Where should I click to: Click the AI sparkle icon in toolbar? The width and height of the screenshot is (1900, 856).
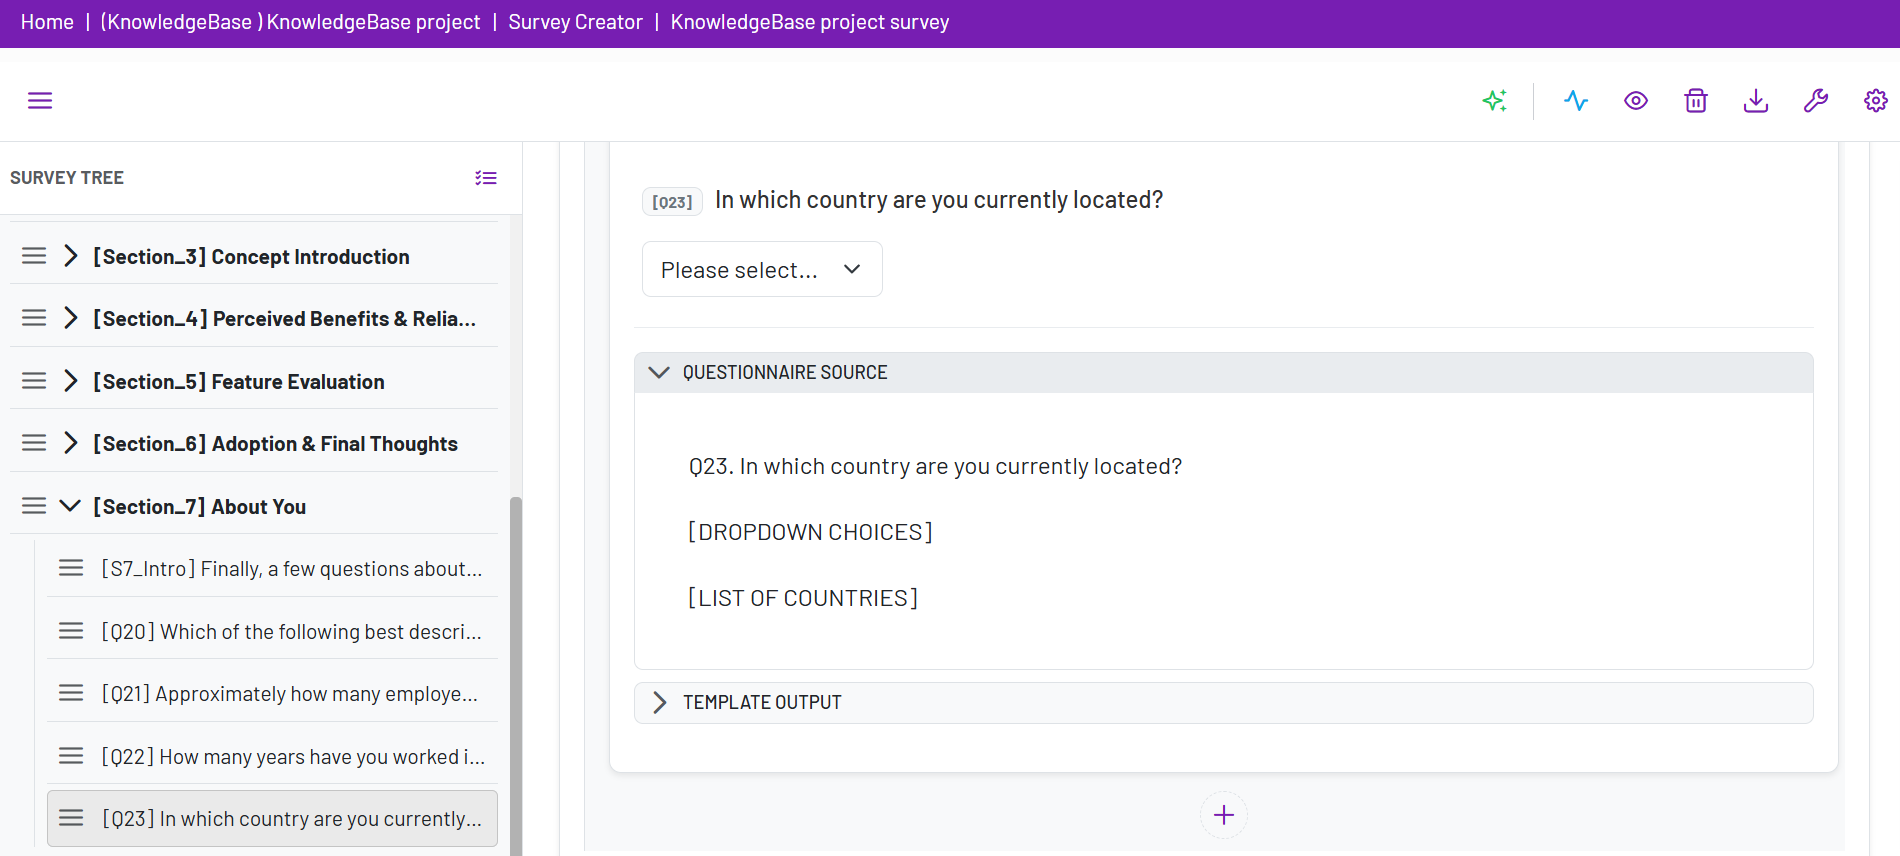(x=1495, y=100)
